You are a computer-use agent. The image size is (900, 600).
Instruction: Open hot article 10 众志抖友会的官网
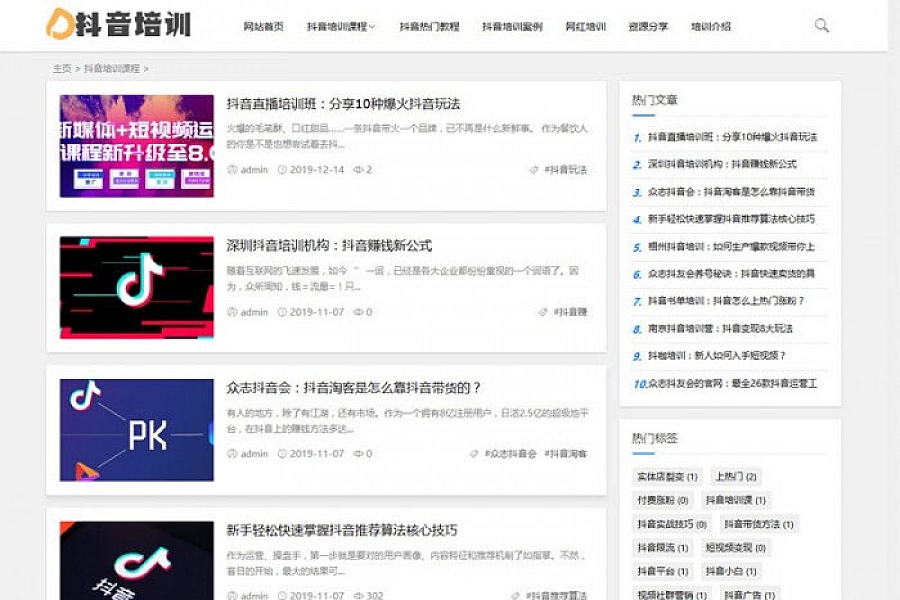pos(732,383)
